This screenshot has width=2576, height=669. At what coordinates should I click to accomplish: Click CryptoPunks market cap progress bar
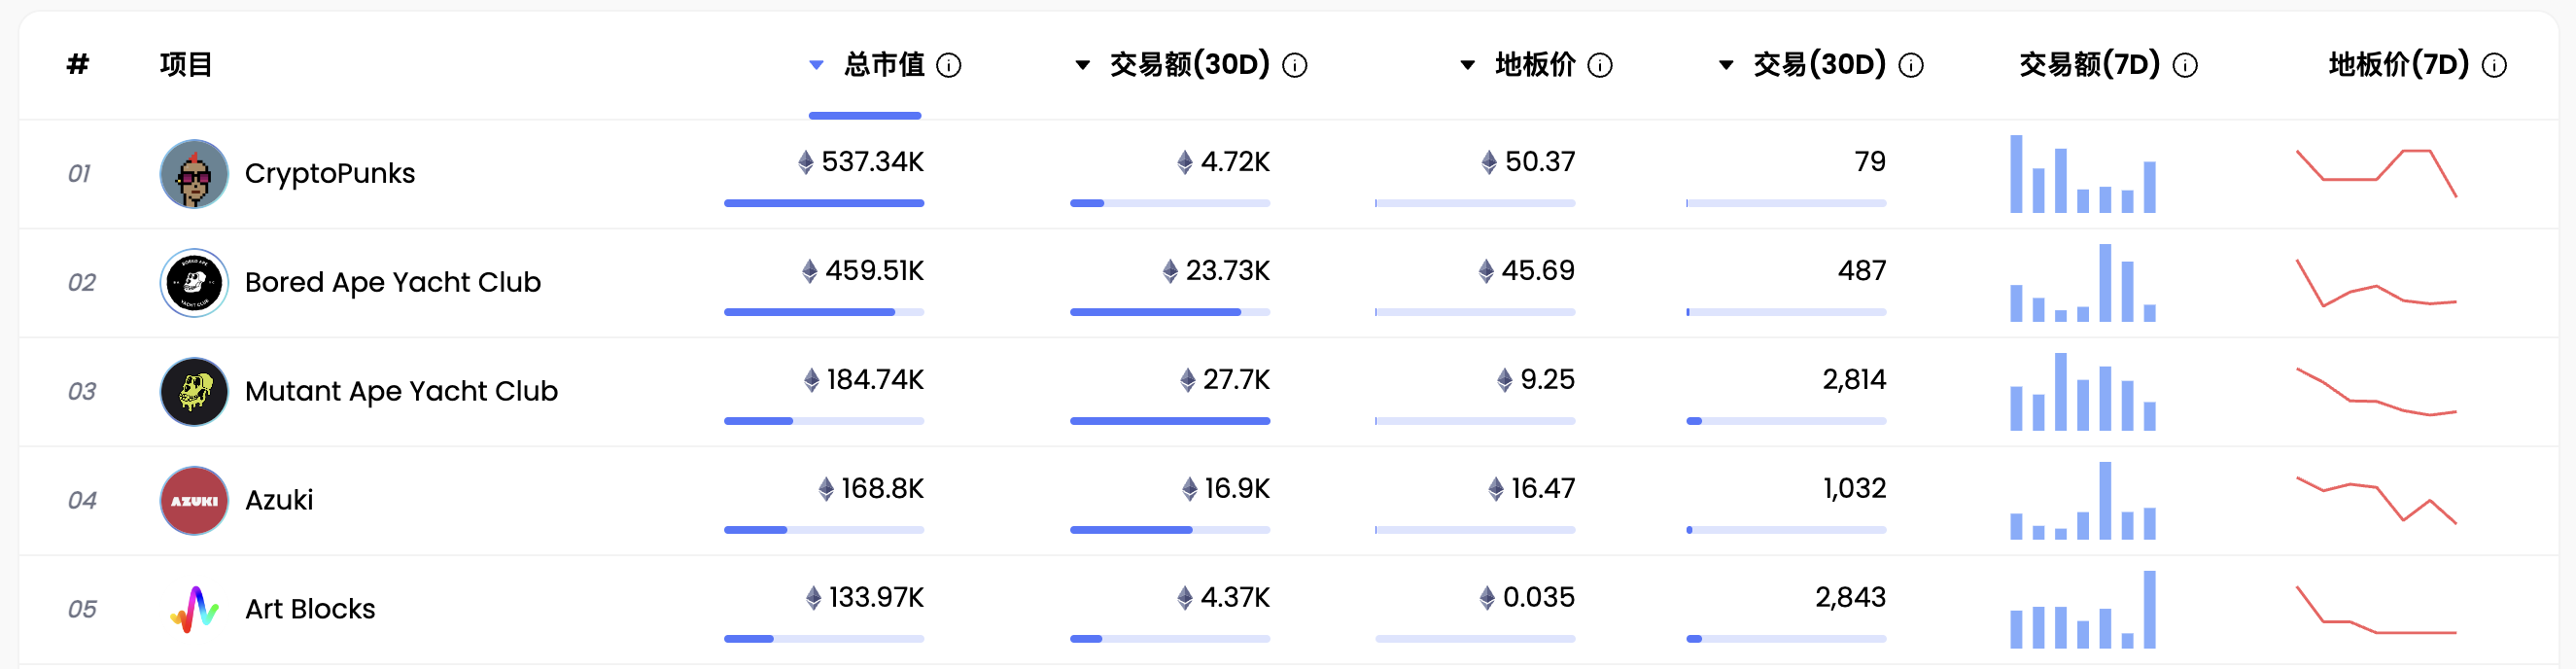point(823,203)
